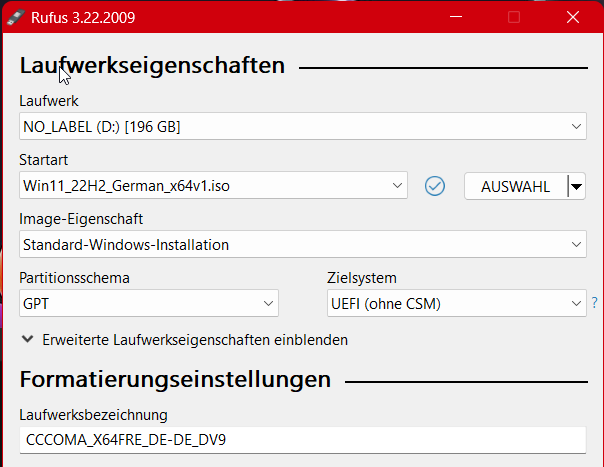The width and height of the screenshot is (604, 467).
Task: Open the Zielsystem dropdown showing UEFI (ohne CSM)
Action: coord(456,303)
